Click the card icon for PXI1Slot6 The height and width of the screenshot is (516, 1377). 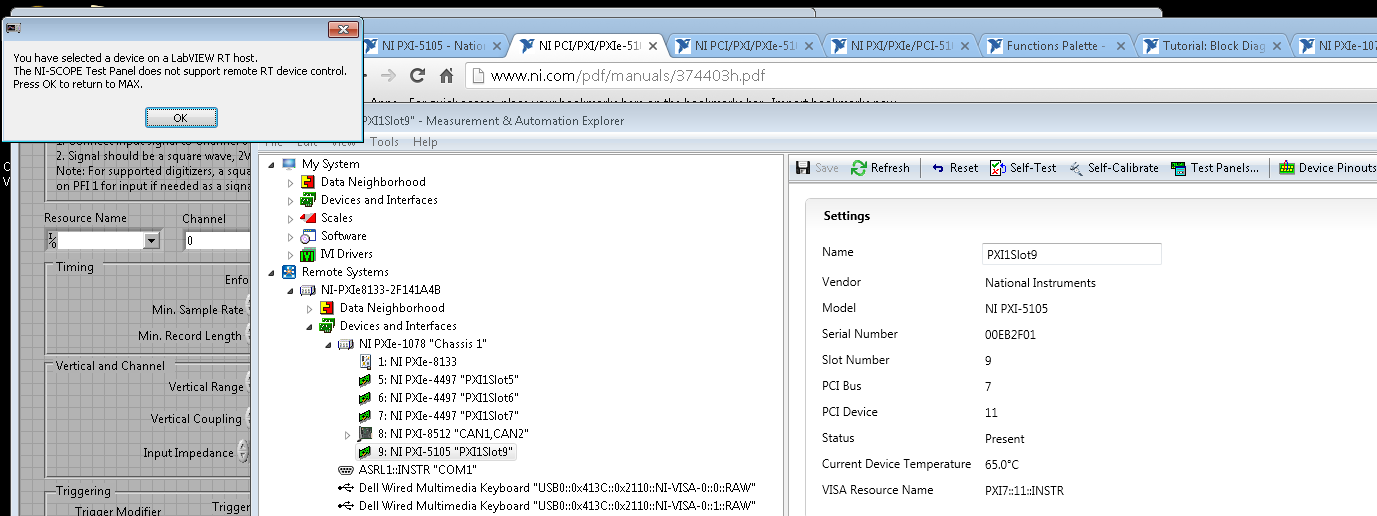pos(366,398)
